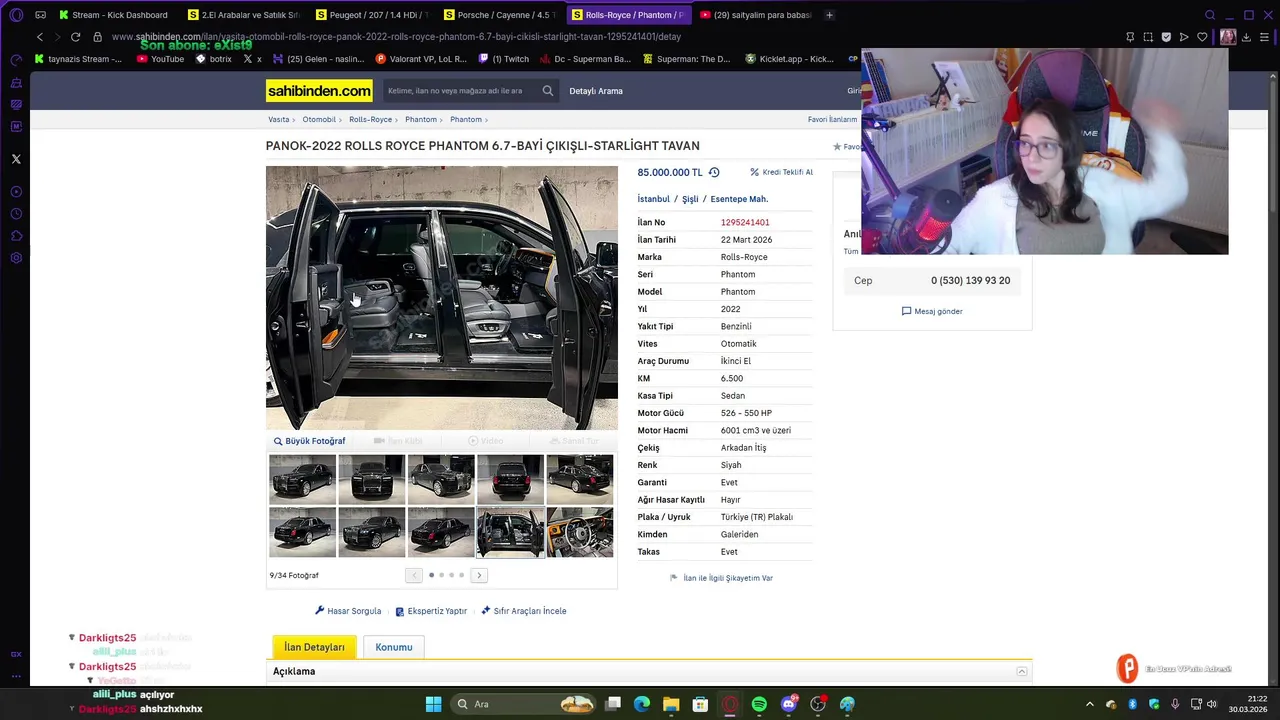Select the rear view car thumbnail
Screen dimensions: 1280x720
pyautogui.click(x=510, y=479)
